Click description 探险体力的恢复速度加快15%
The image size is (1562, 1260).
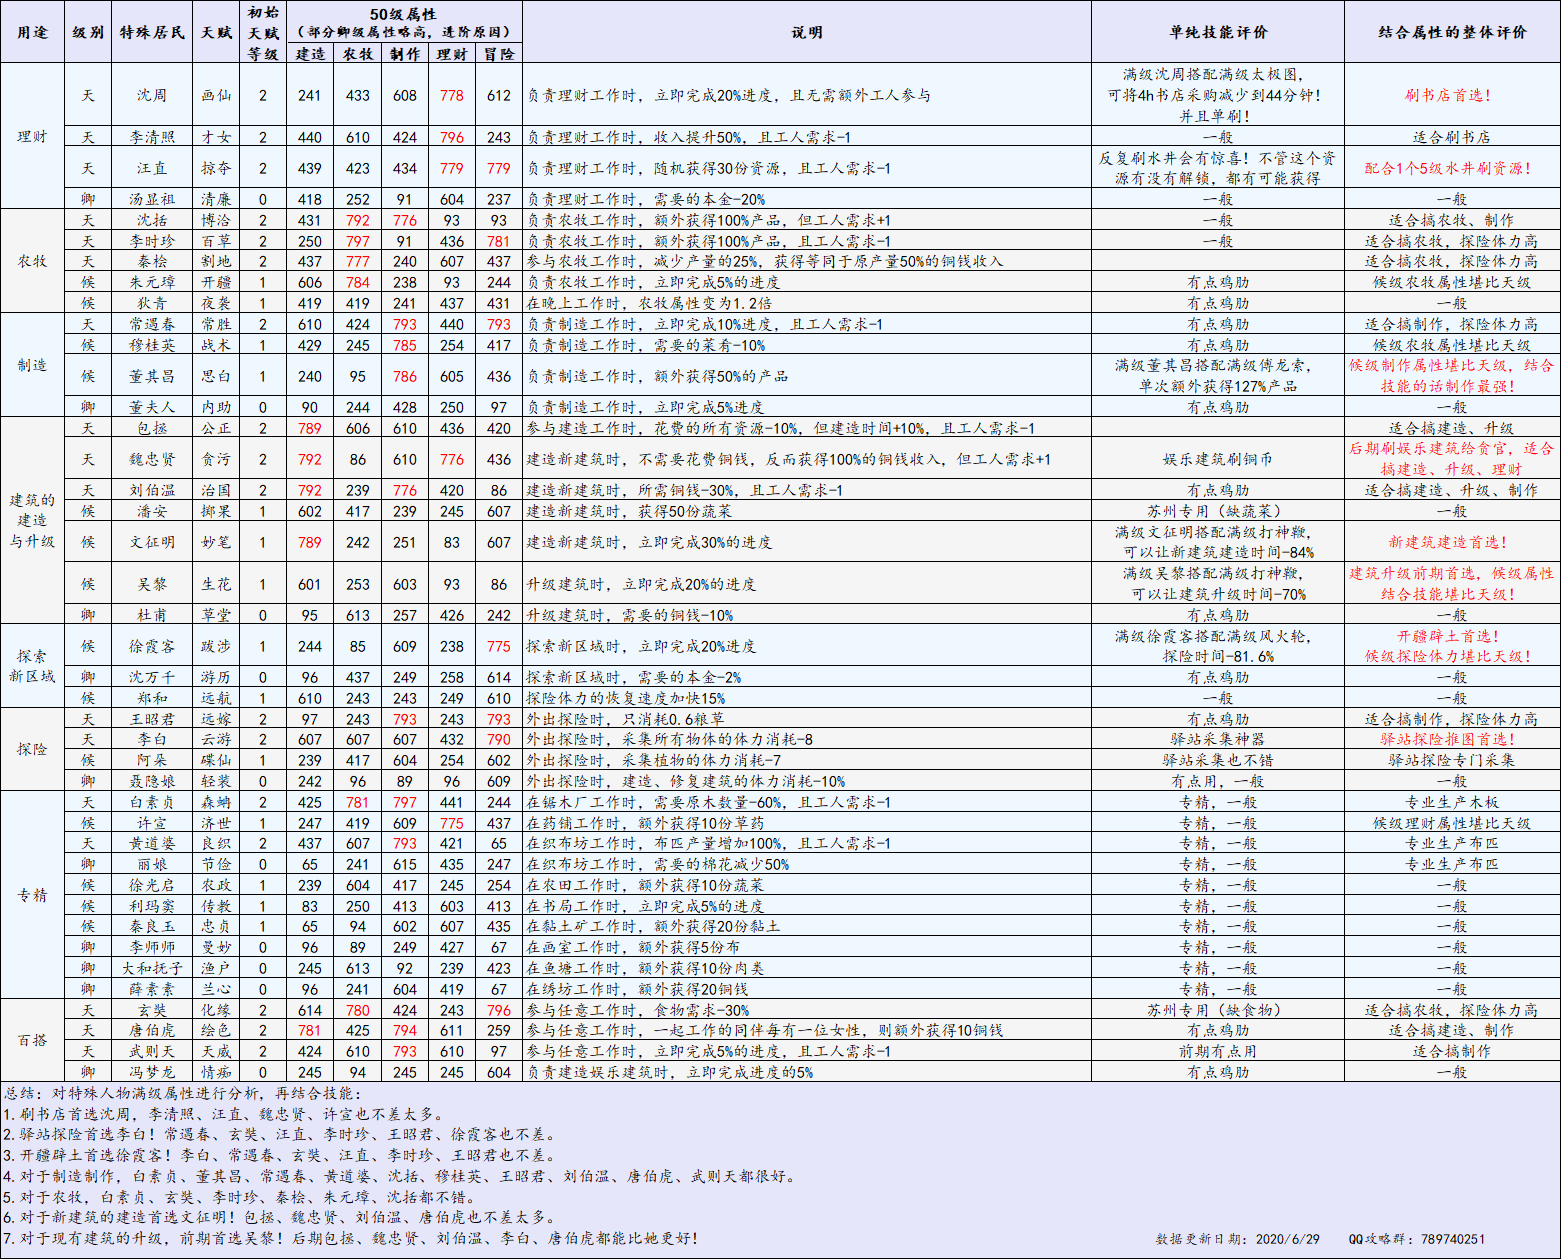pos(626,698)
